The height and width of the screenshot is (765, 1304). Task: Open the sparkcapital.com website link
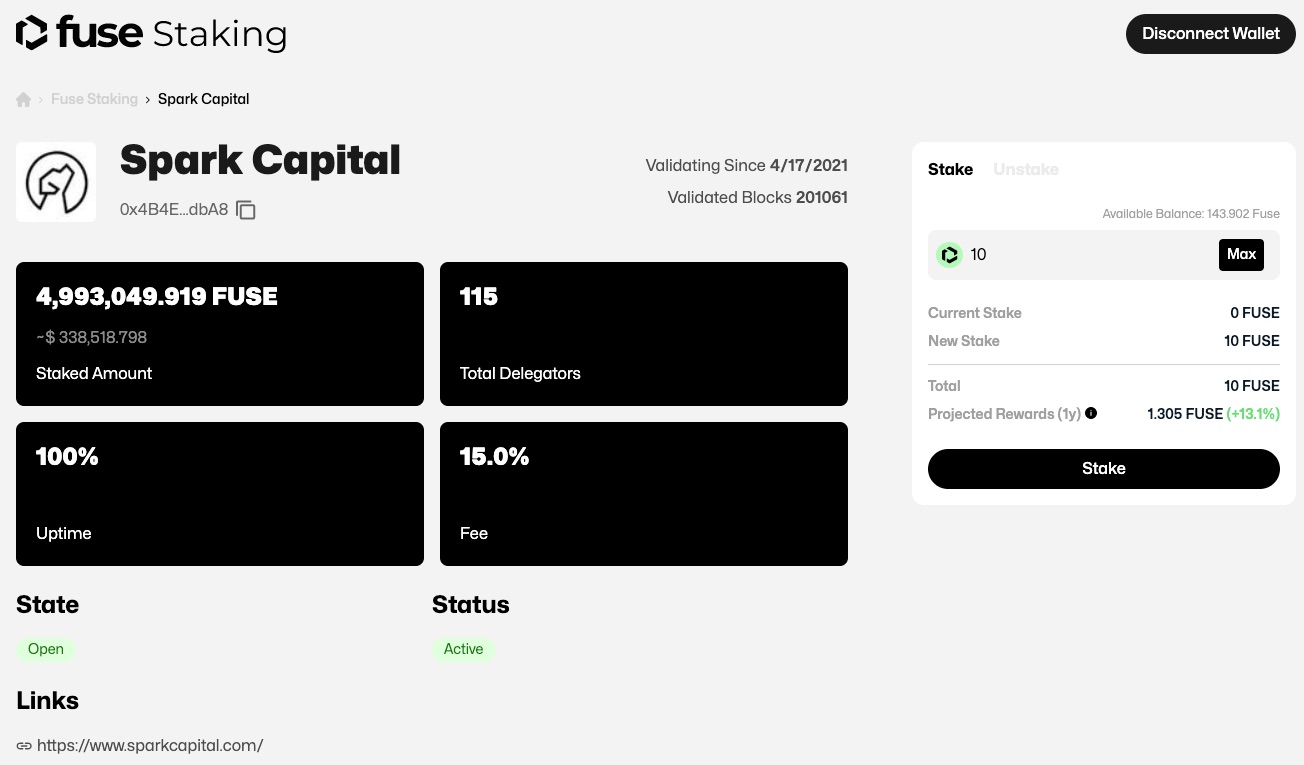tap(150, 746)
